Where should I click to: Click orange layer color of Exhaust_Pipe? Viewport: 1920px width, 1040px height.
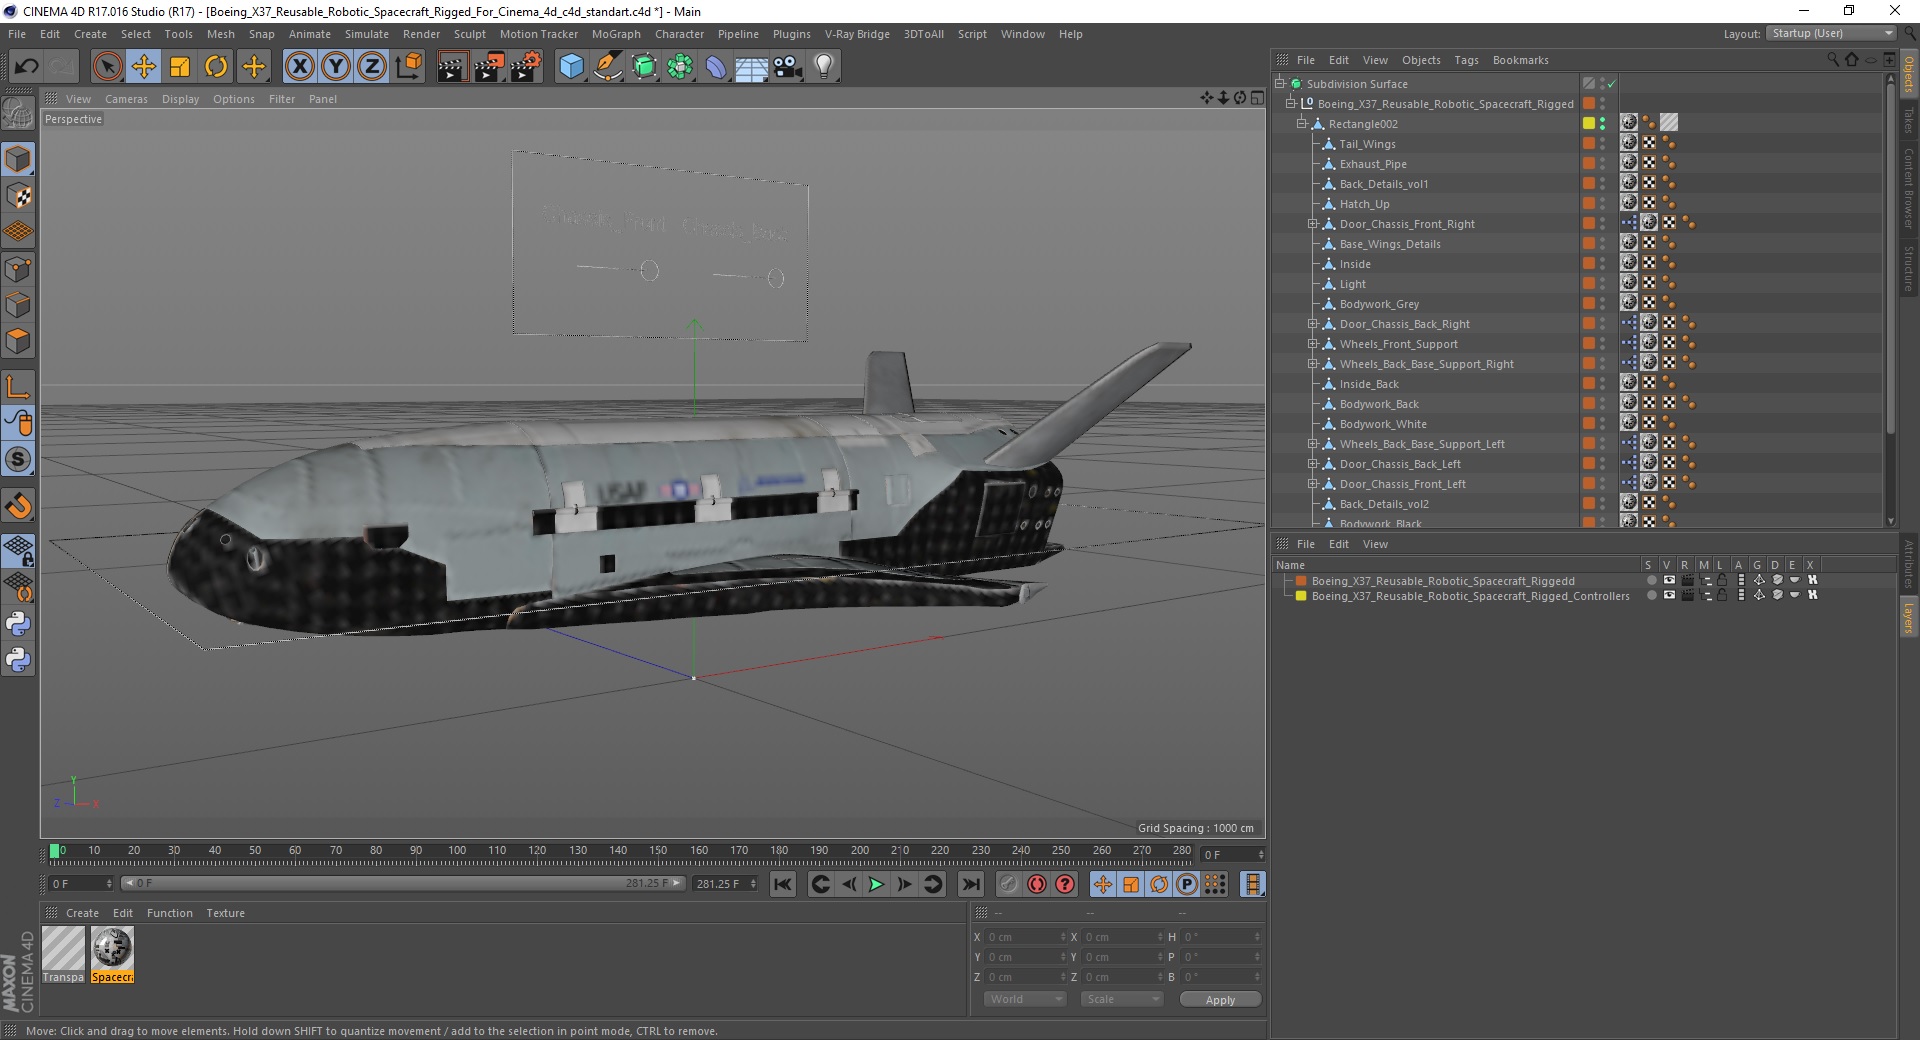1588,164
